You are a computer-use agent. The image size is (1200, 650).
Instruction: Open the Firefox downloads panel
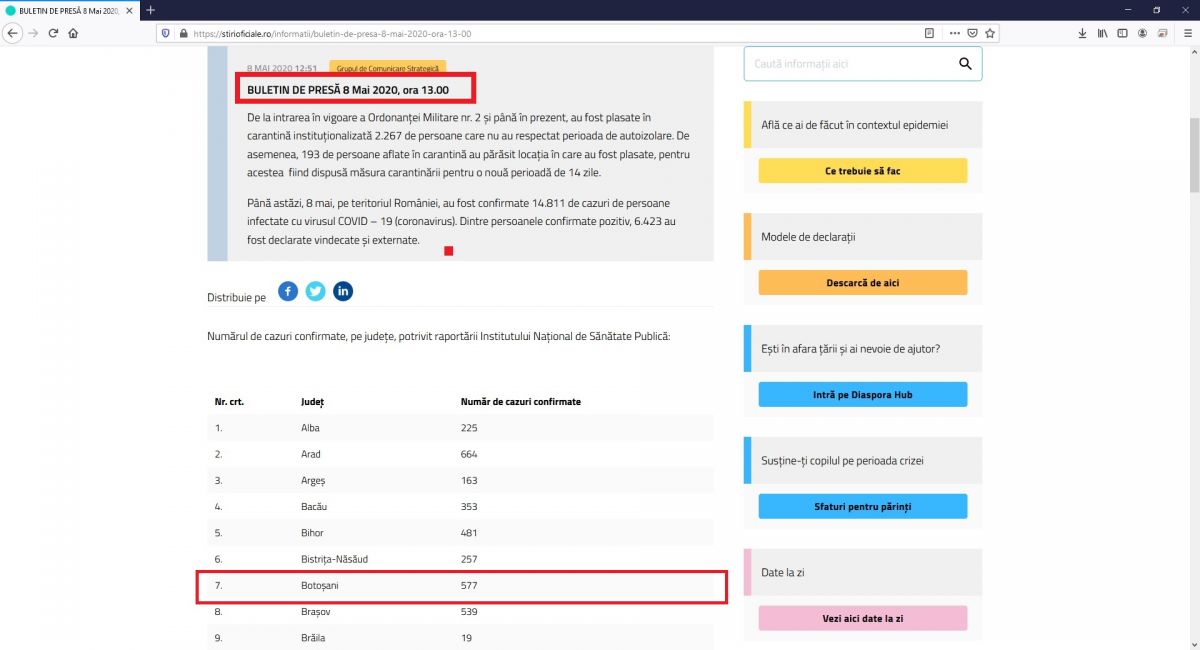coord(1082,33)
